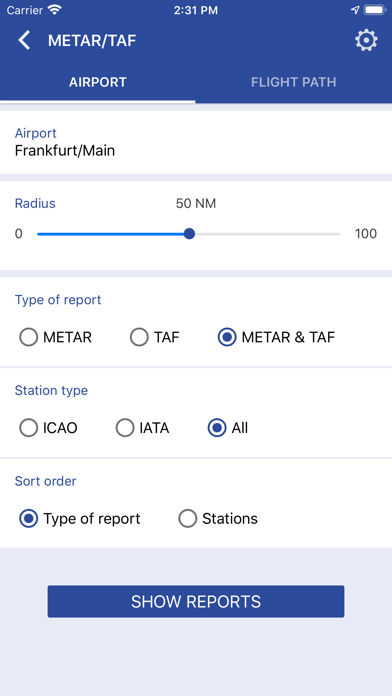Viewport: 392px width, 696px height.
Task: Switch to the FLIGHT PATH tab
Action: [x=293, y=82]
